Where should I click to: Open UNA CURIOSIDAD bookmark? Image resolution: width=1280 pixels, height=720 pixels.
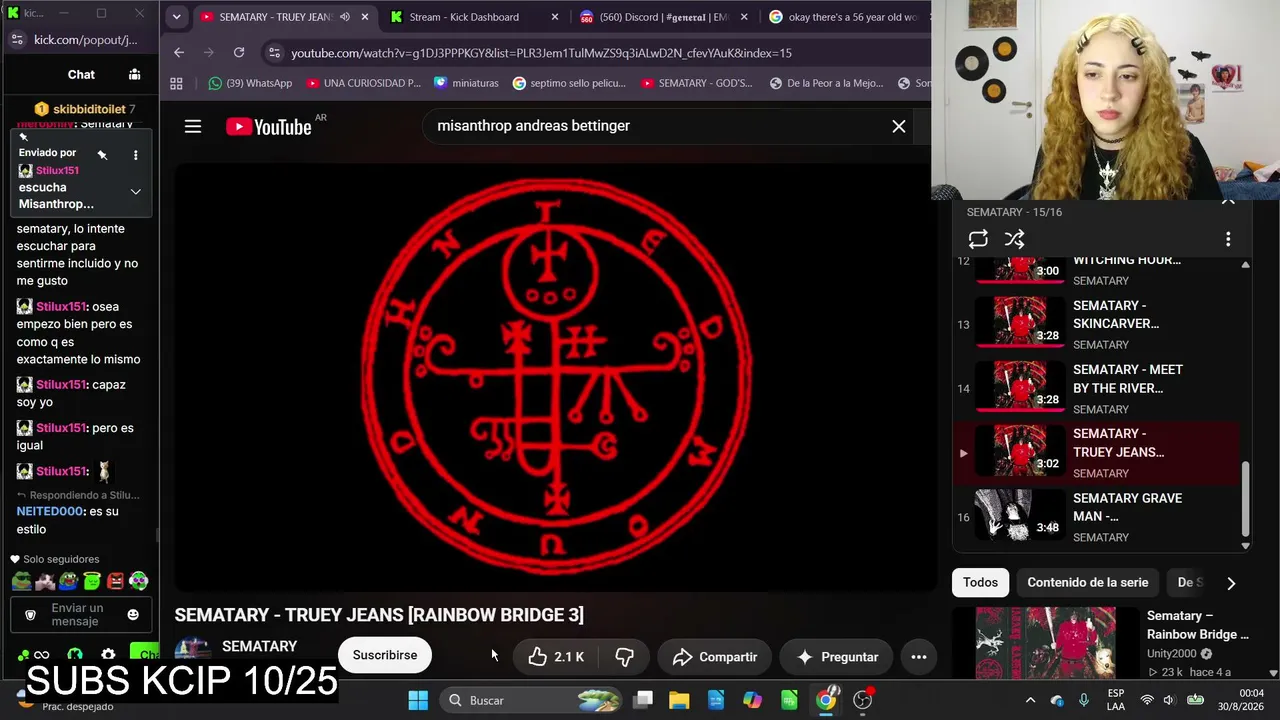pyautogui.click(x=364, y=83)
